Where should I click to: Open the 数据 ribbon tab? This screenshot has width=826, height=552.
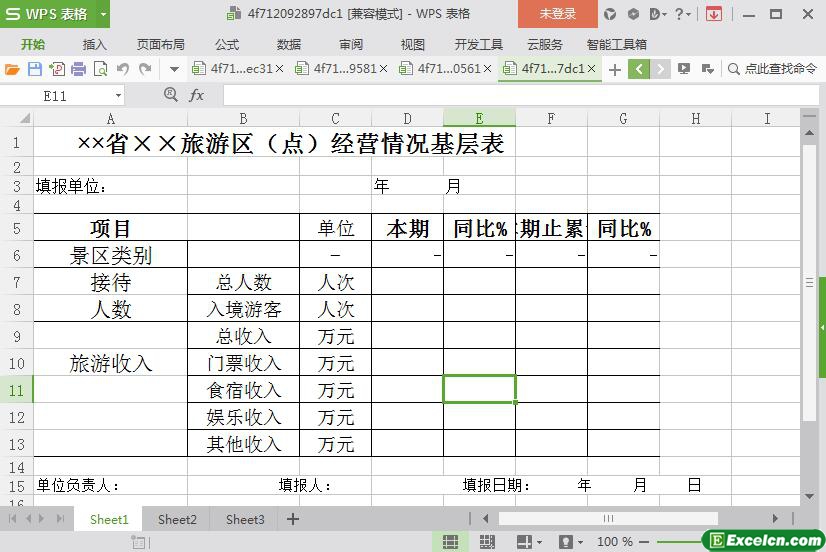tap(289, 45)
